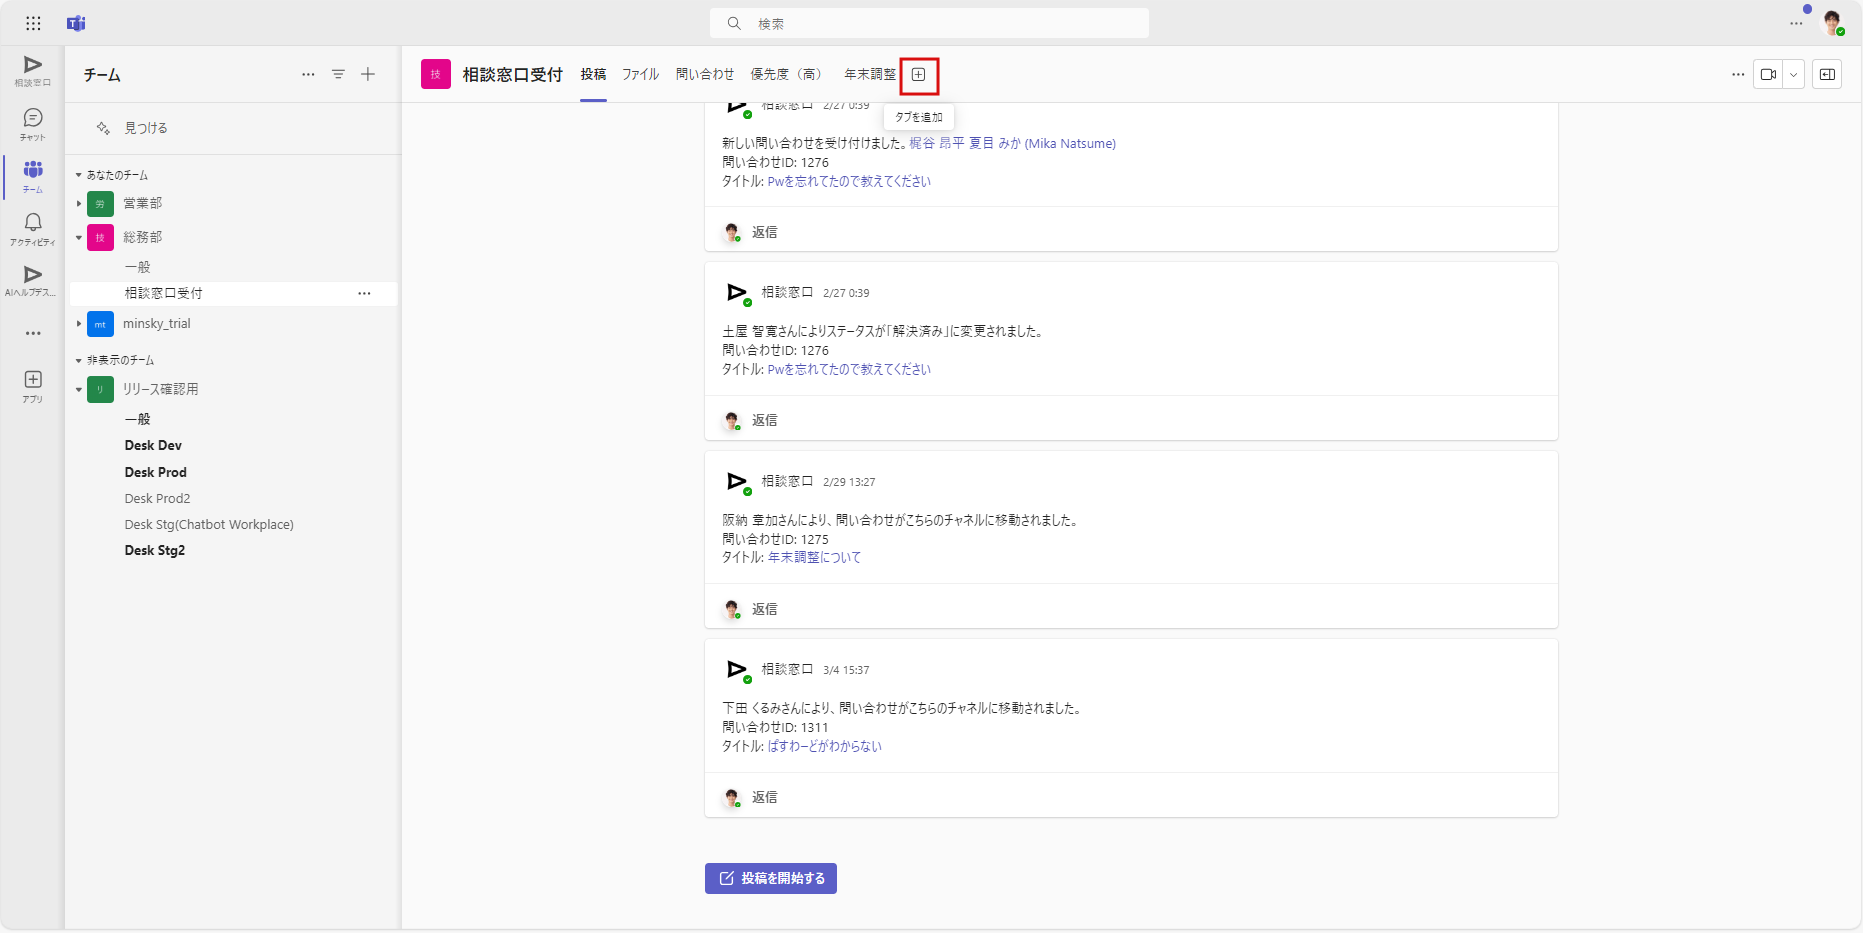This screenshot has height=933, width=1863.
Task: Open link 年末調整について
Action: click(814, 557)
